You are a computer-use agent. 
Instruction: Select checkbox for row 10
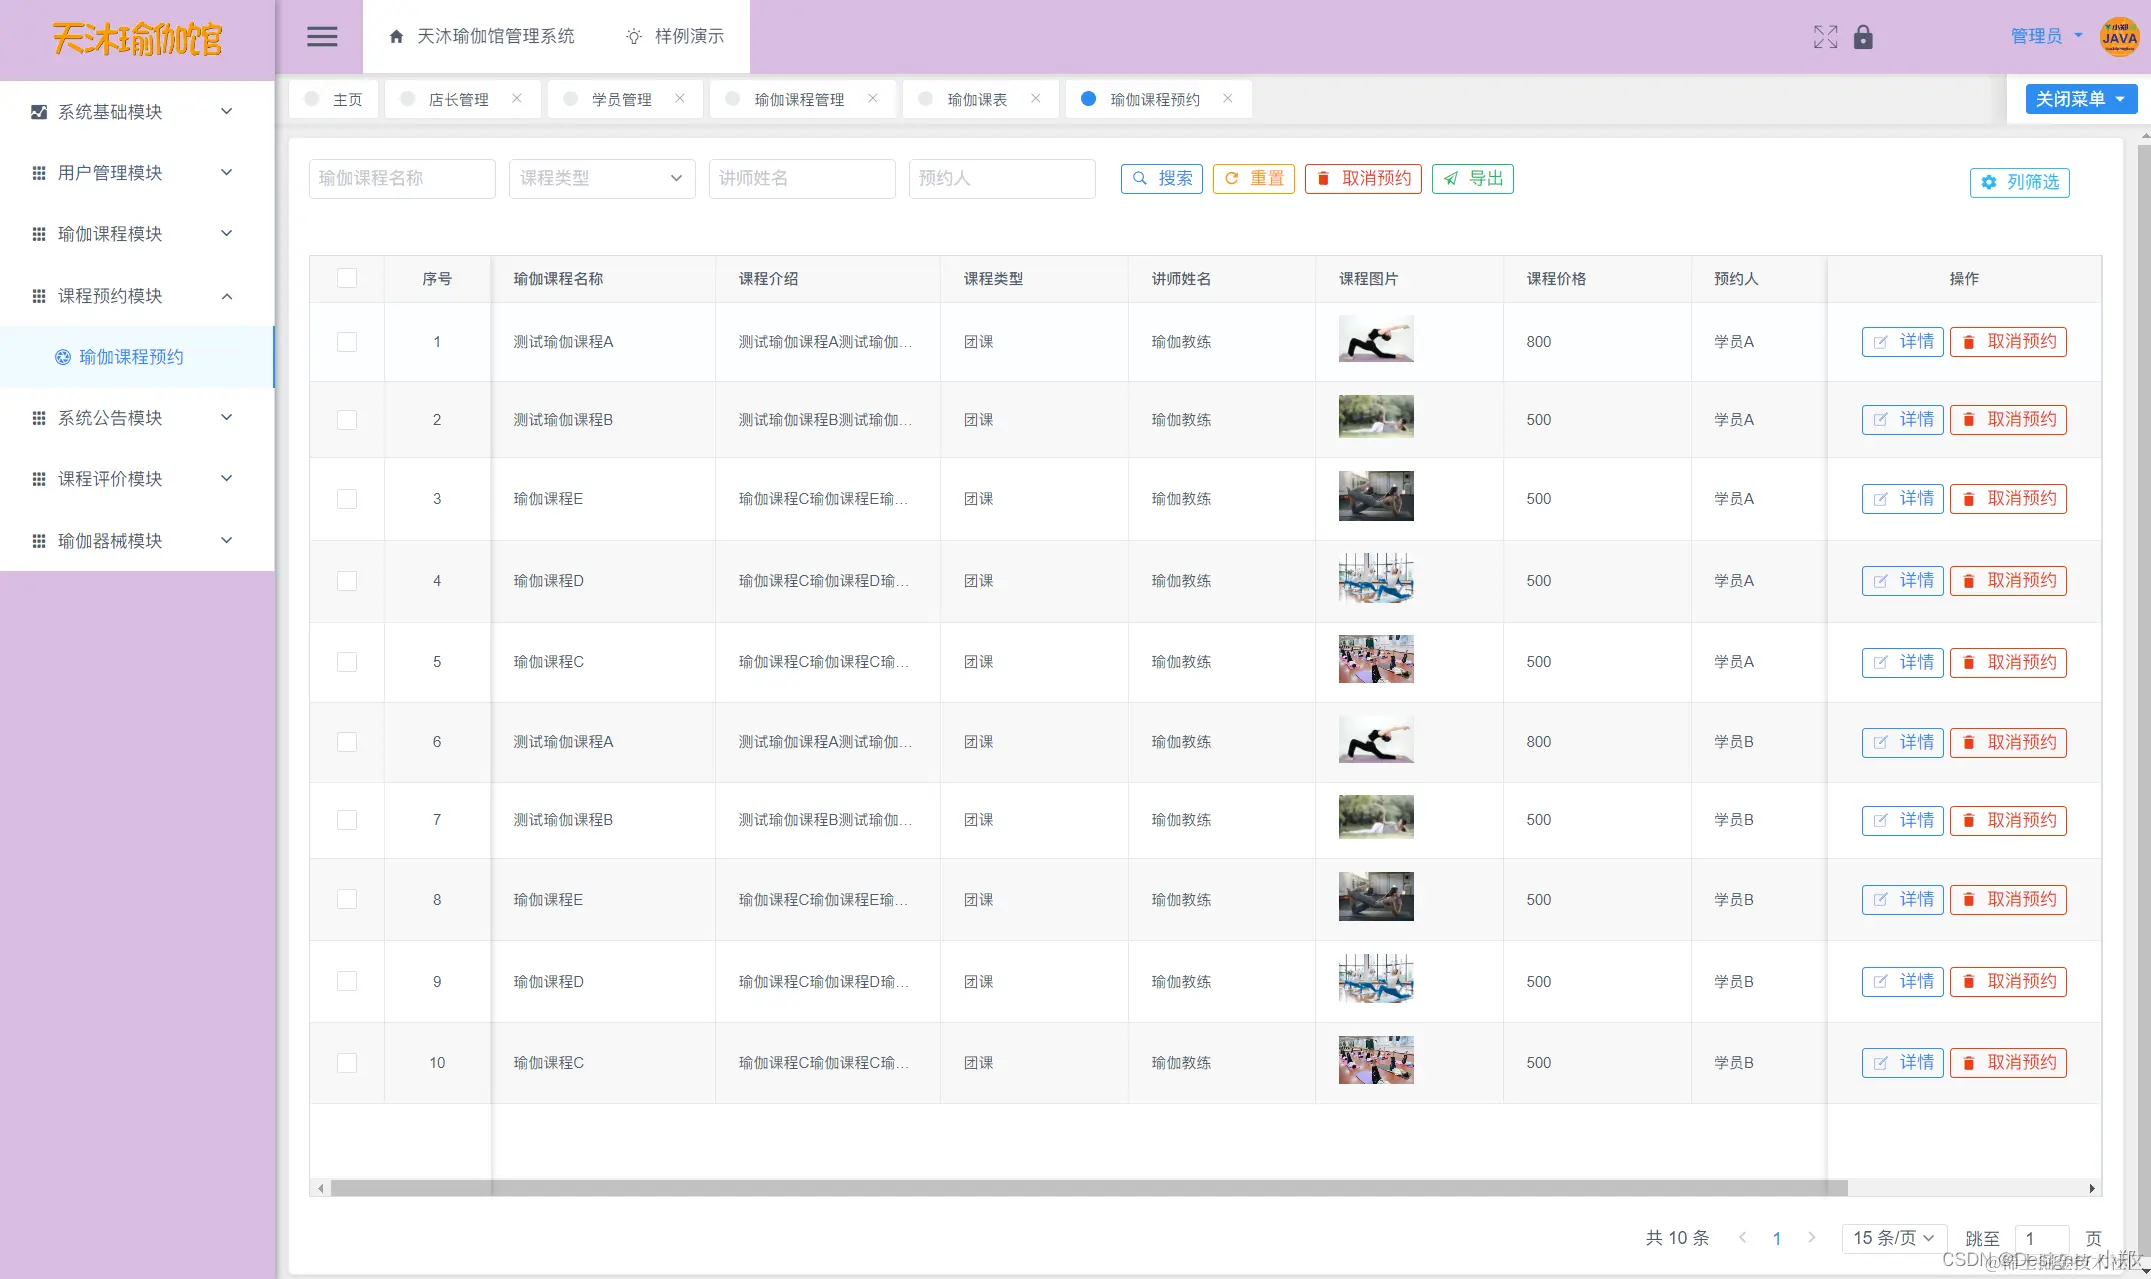coord(347,1063)
